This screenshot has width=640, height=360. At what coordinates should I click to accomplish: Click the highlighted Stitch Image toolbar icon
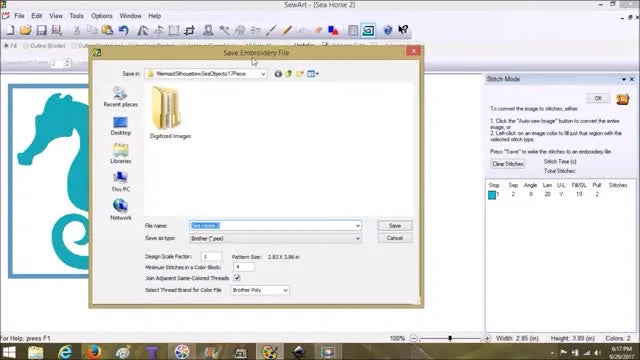[x=368, y=30]
